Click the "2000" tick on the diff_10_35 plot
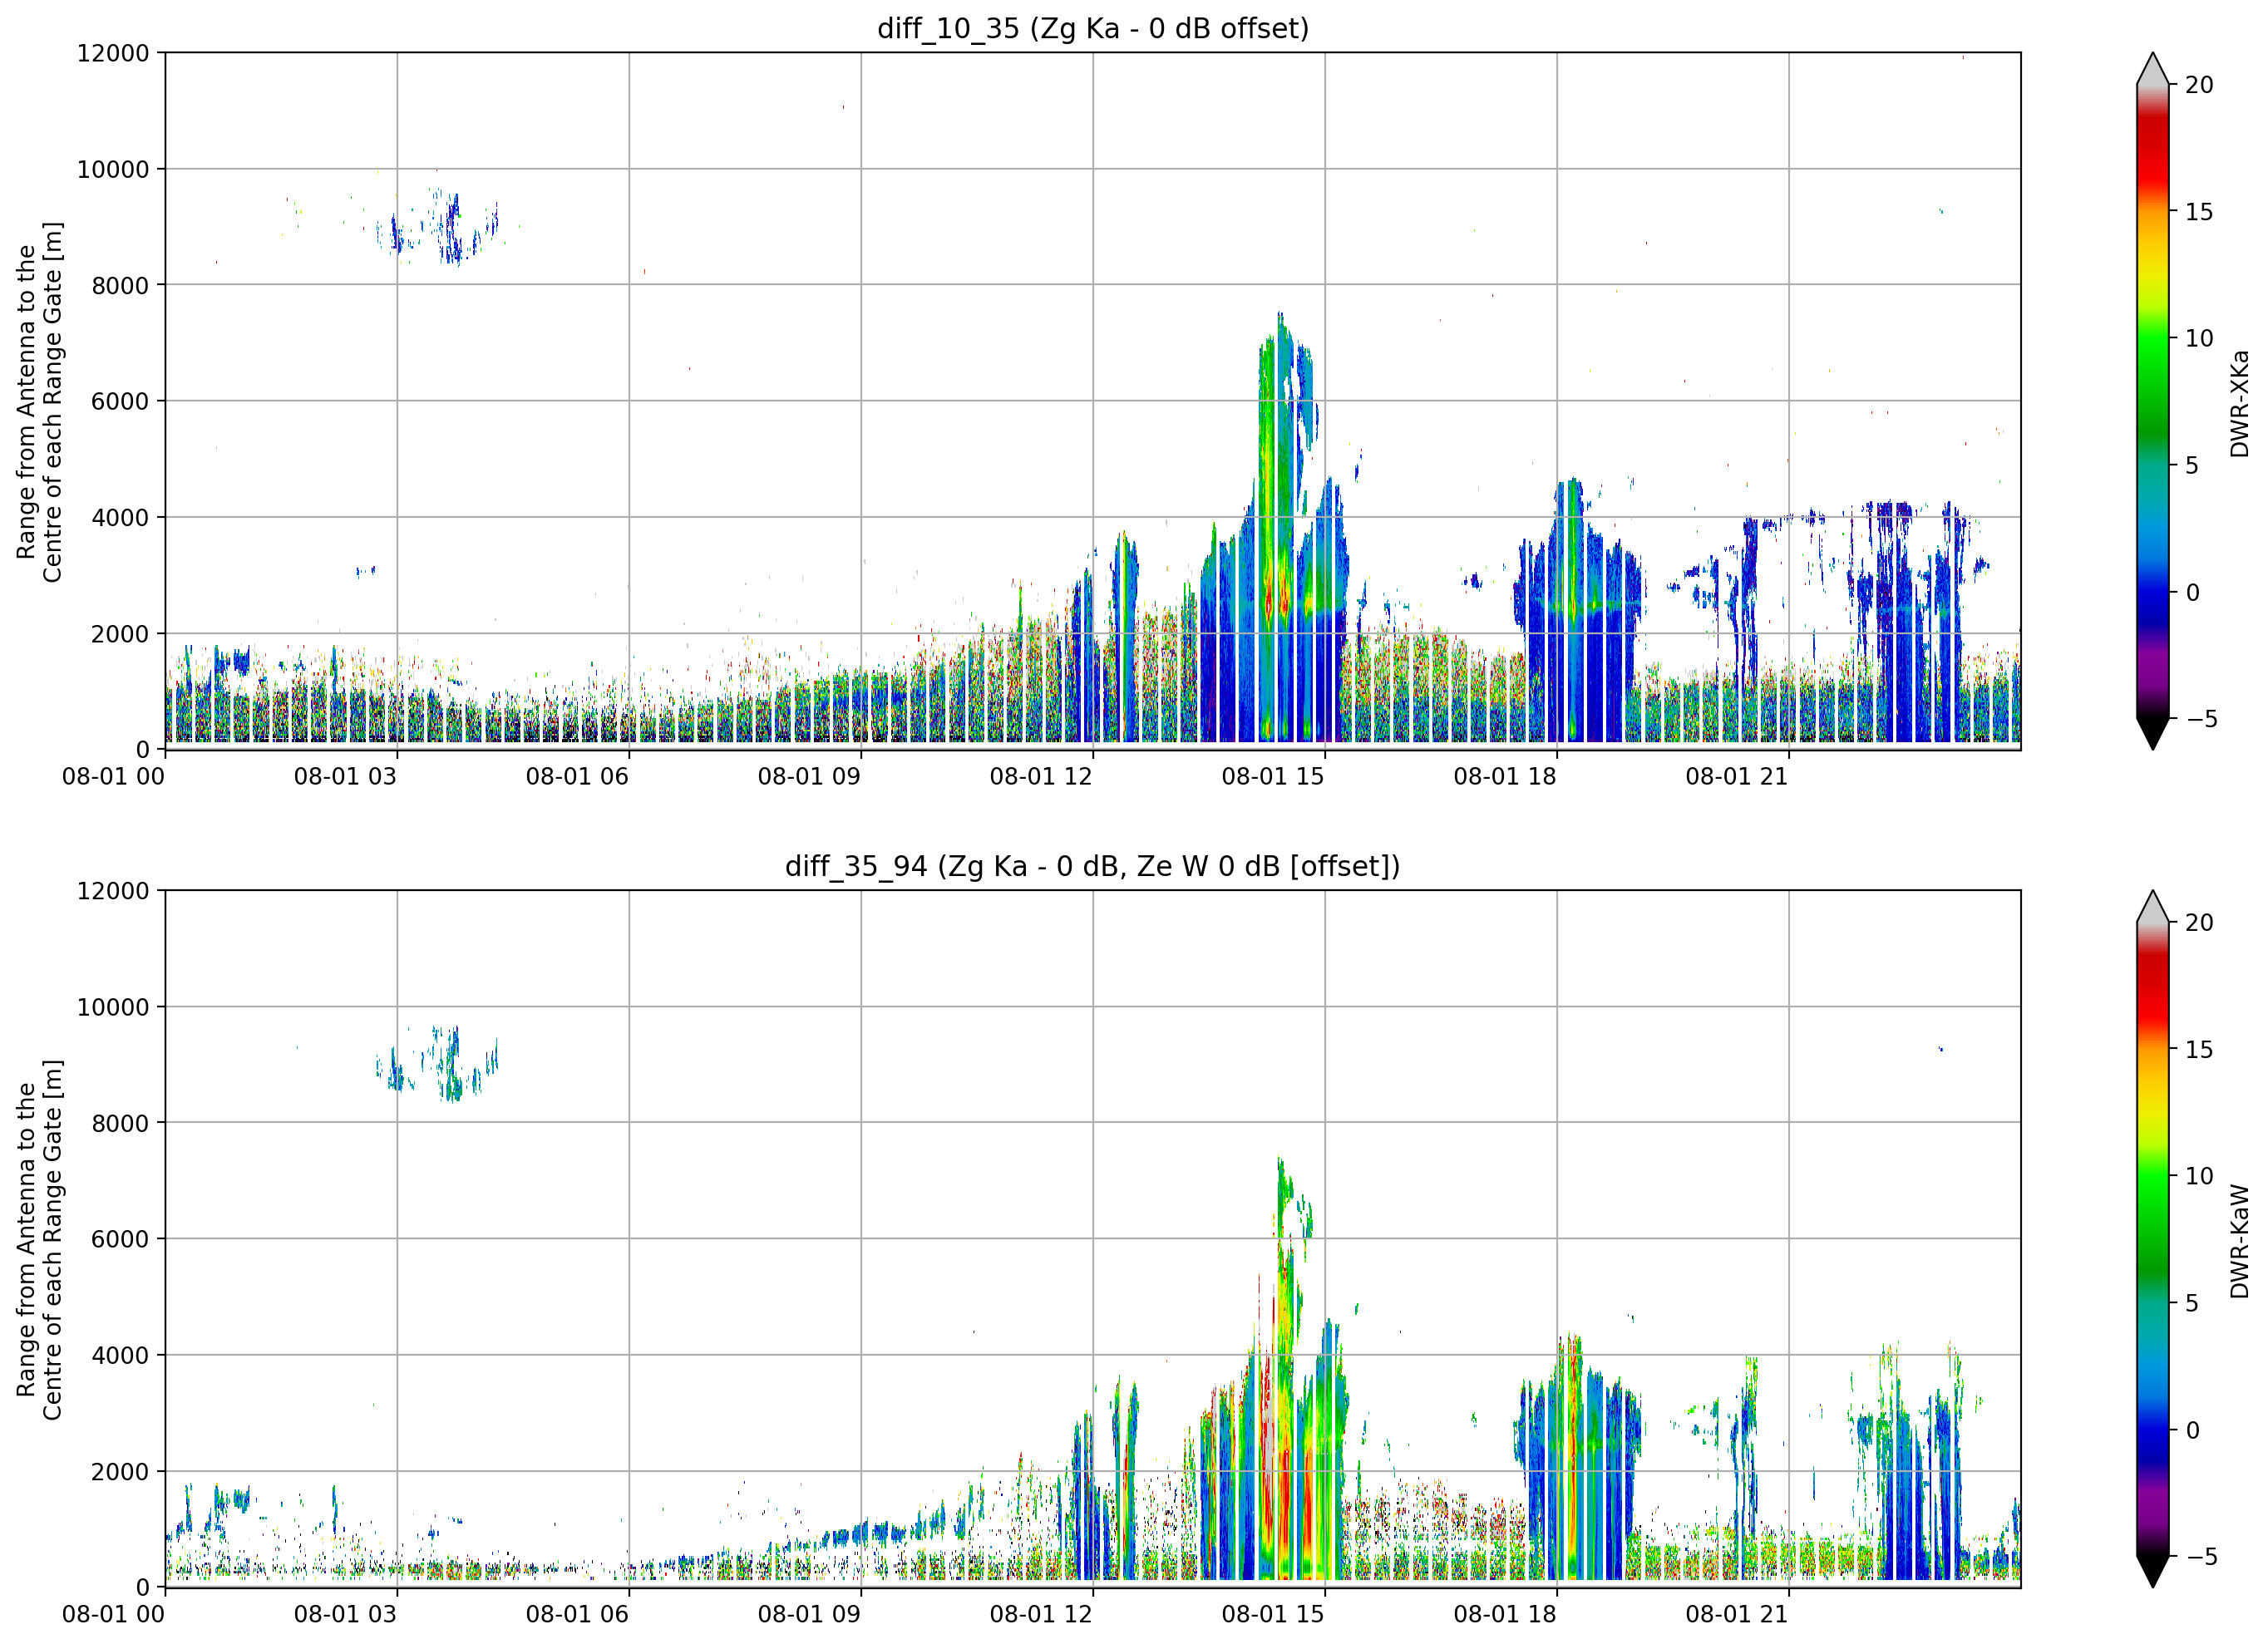The width and height of the screenshot is (2268, 1644). click(120, 633)
